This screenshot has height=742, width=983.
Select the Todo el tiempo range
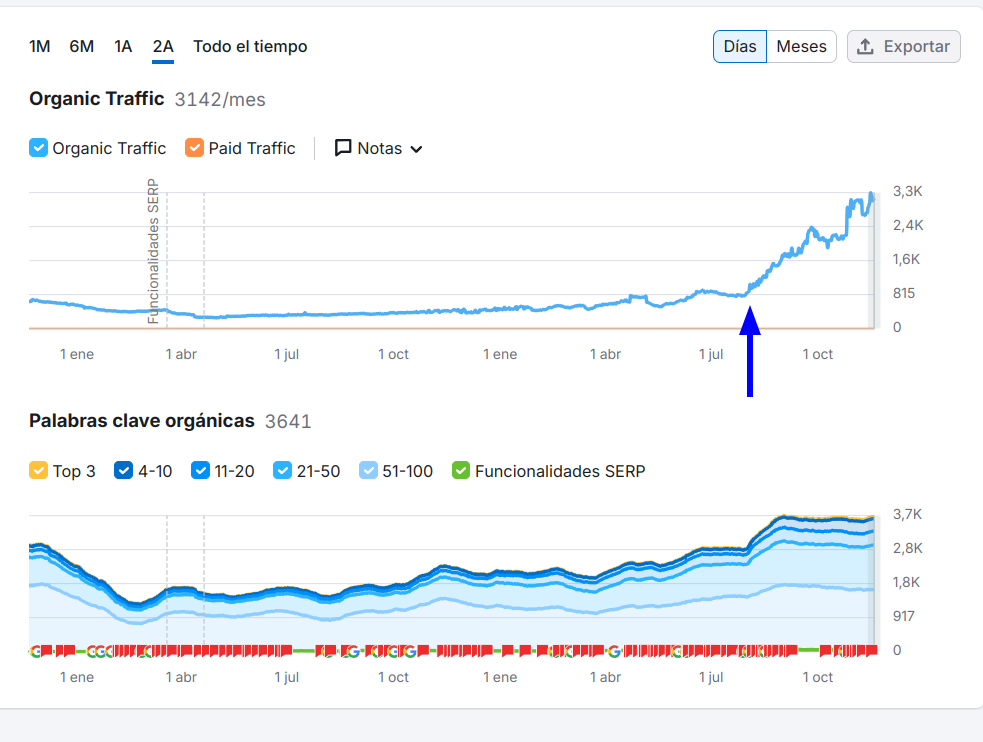click(x=250, y=47)
